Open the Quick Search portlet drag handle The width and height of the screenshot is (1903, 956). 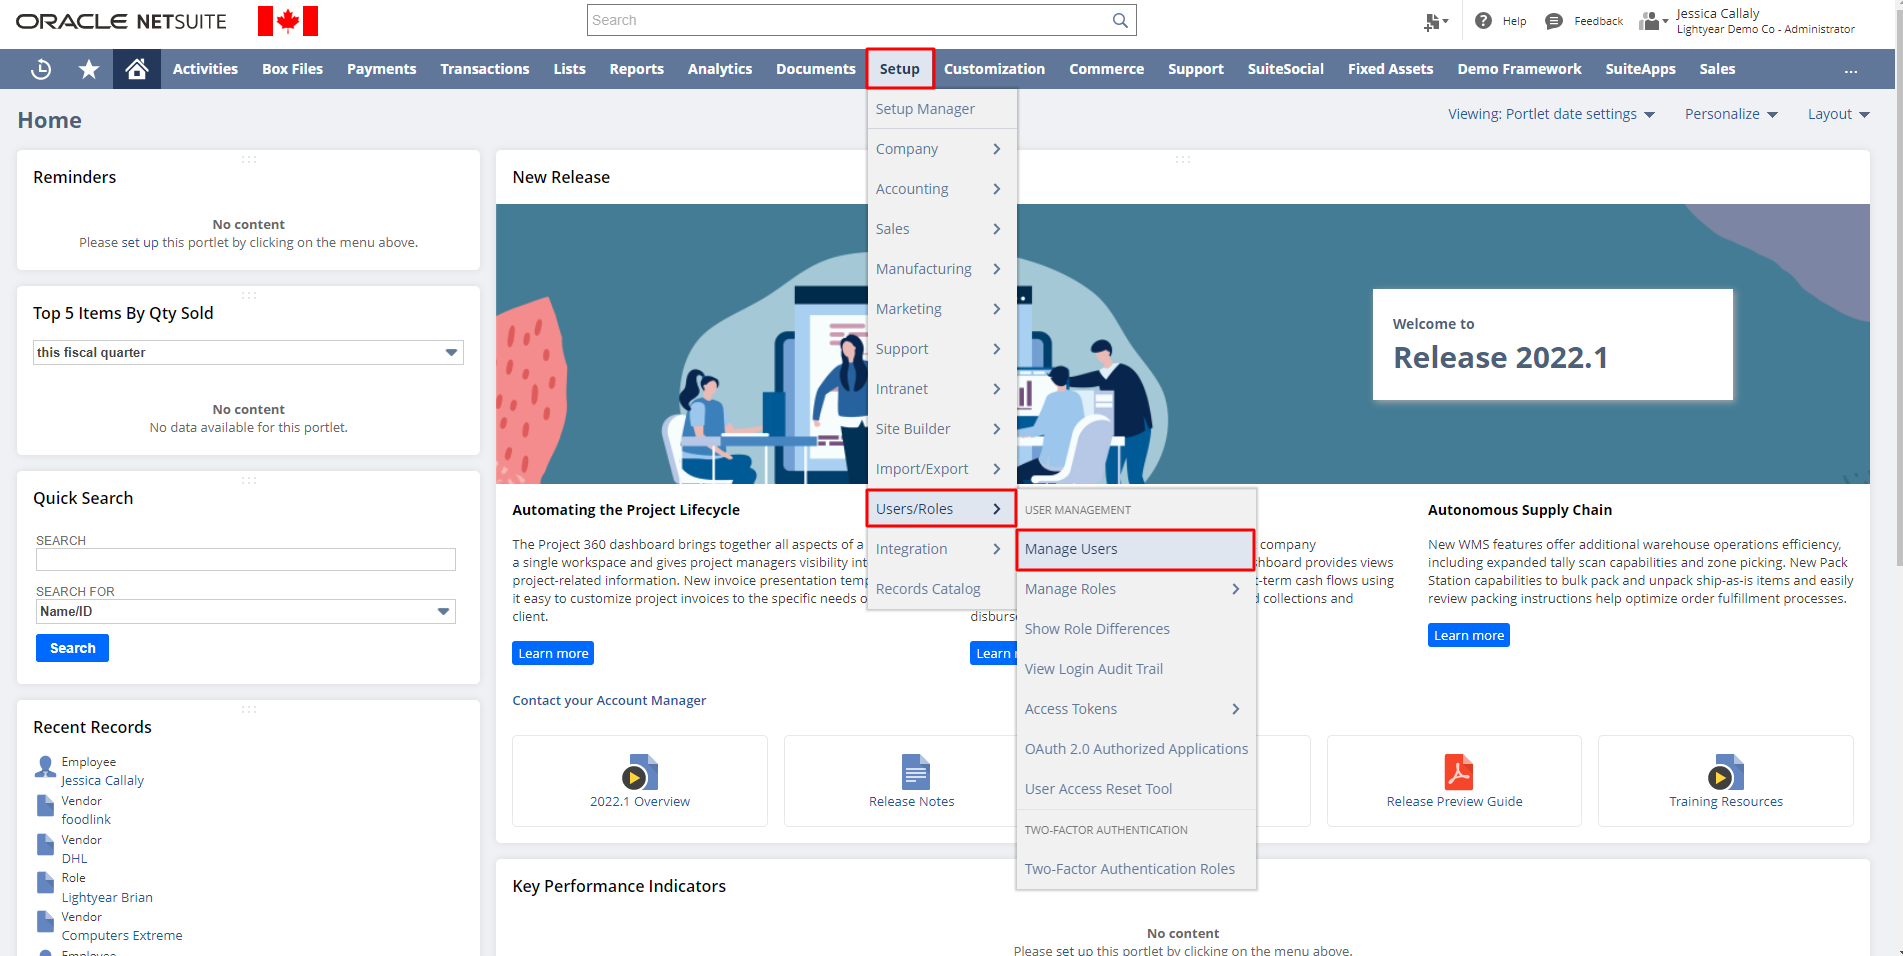pyautogui.click(x=249, y=480)
